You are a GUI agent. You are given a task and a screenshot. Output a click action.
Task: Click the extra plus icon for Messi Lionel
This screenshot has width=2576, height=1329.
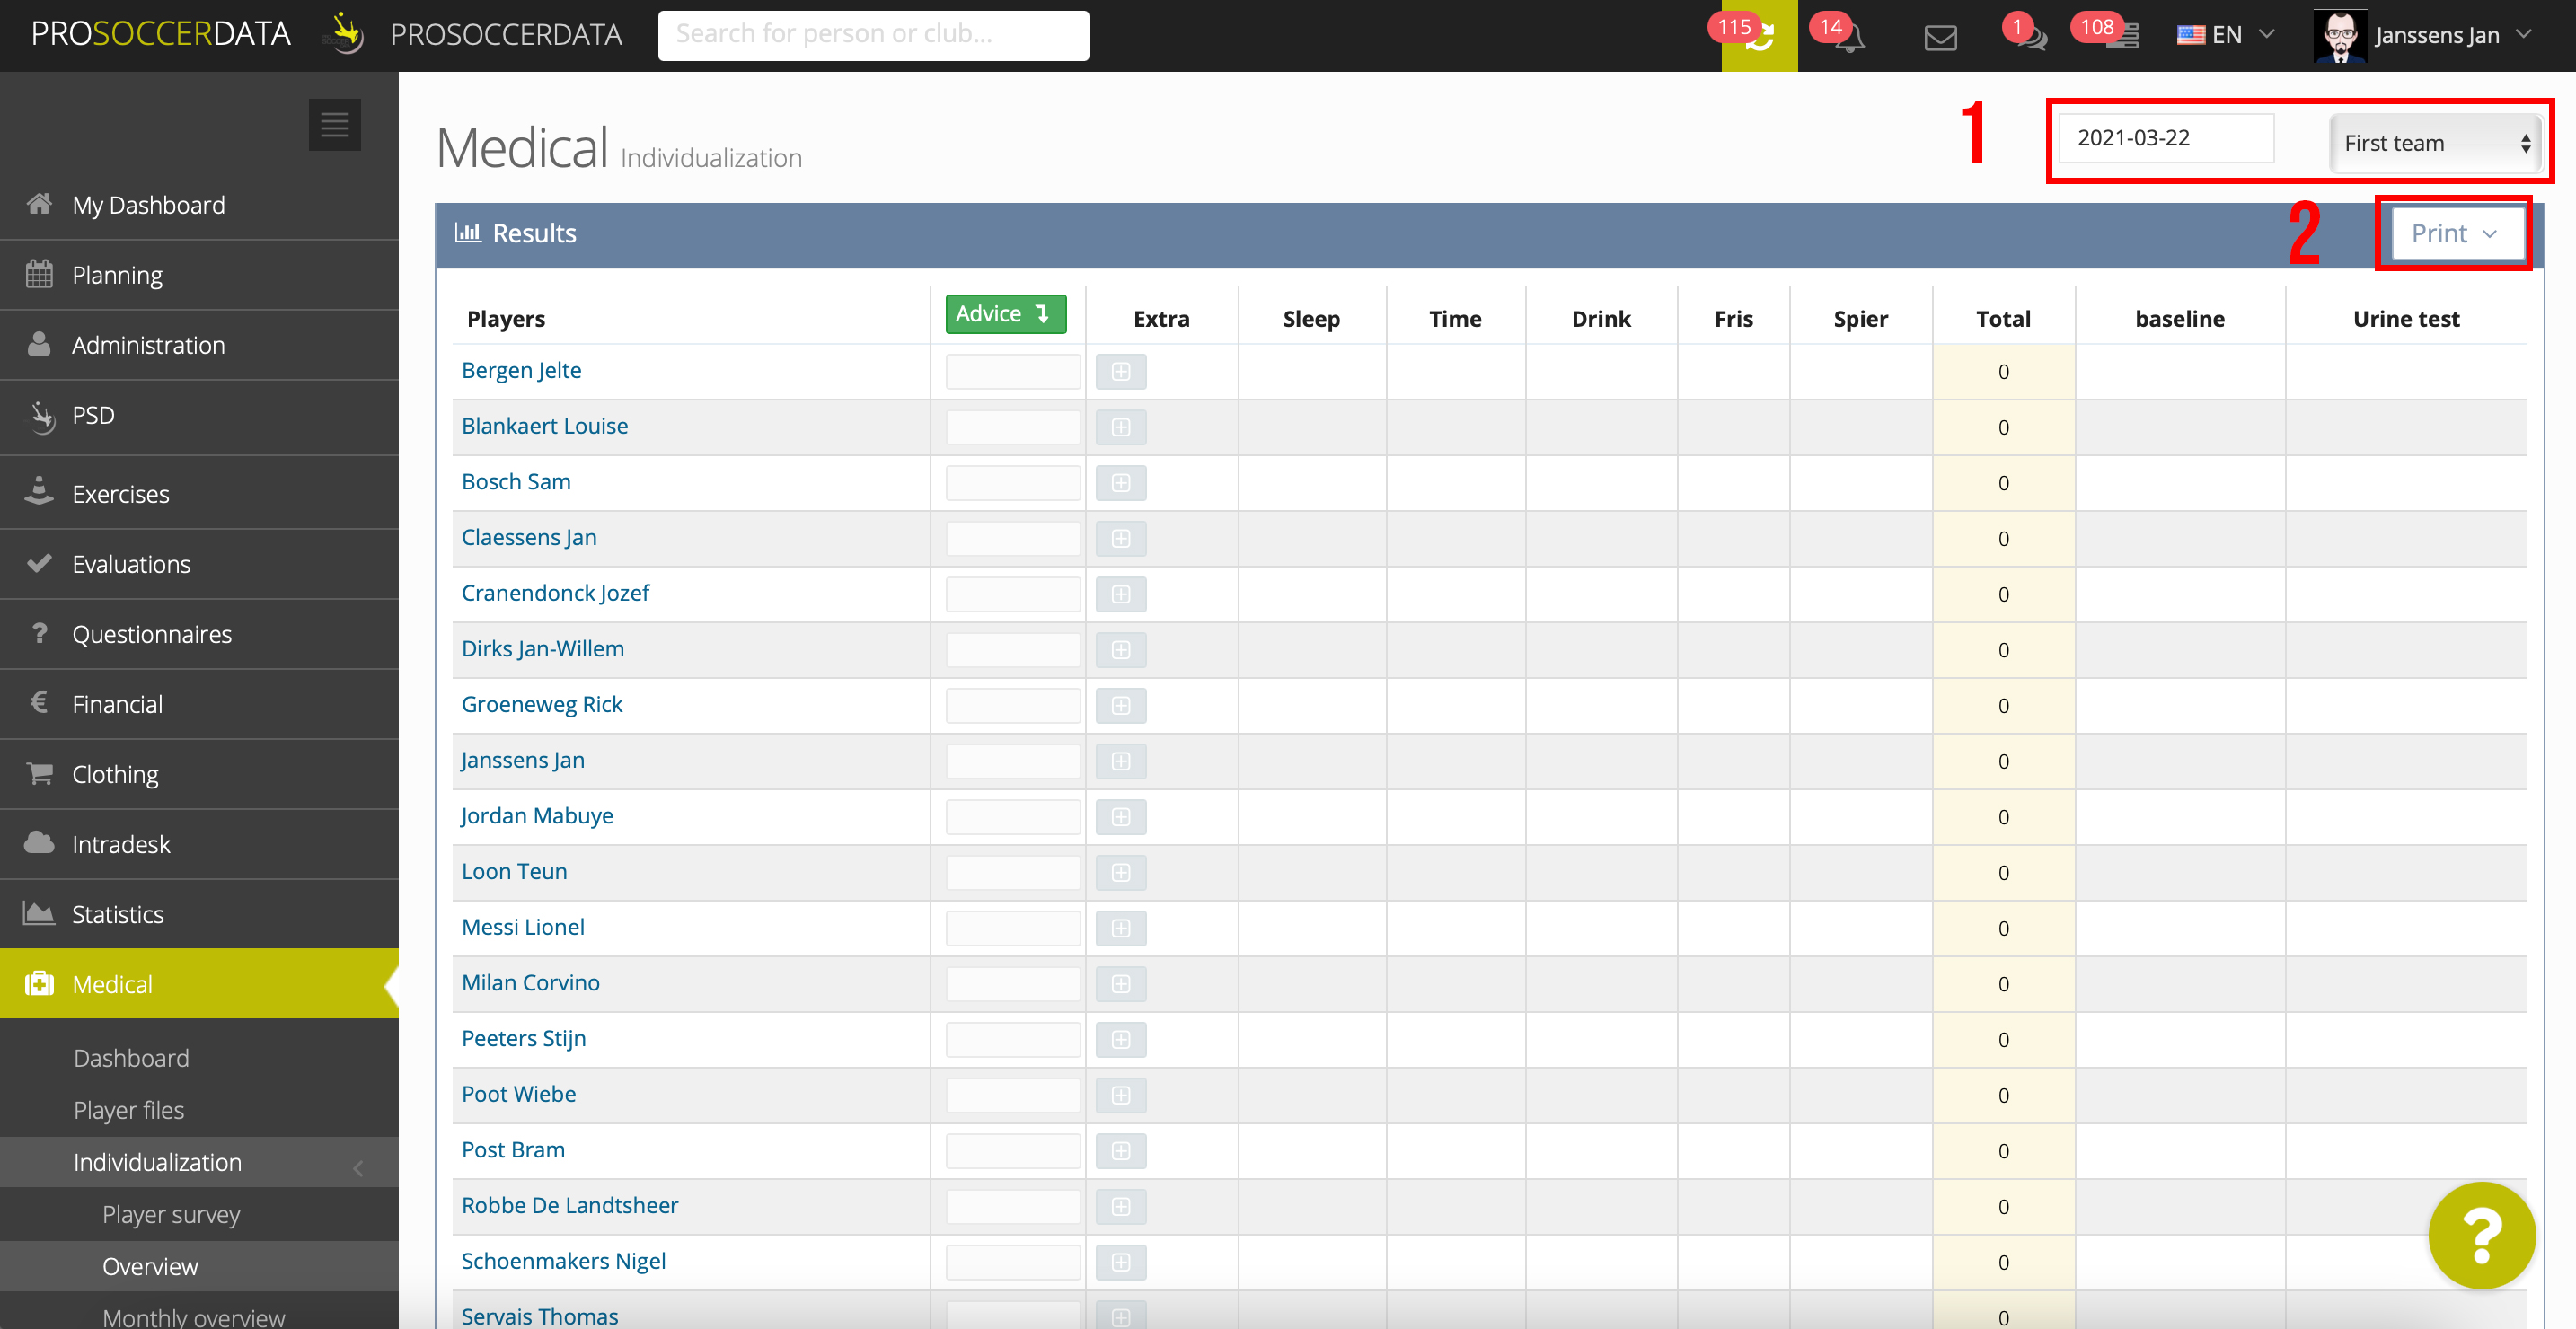tap(1121, 929)
